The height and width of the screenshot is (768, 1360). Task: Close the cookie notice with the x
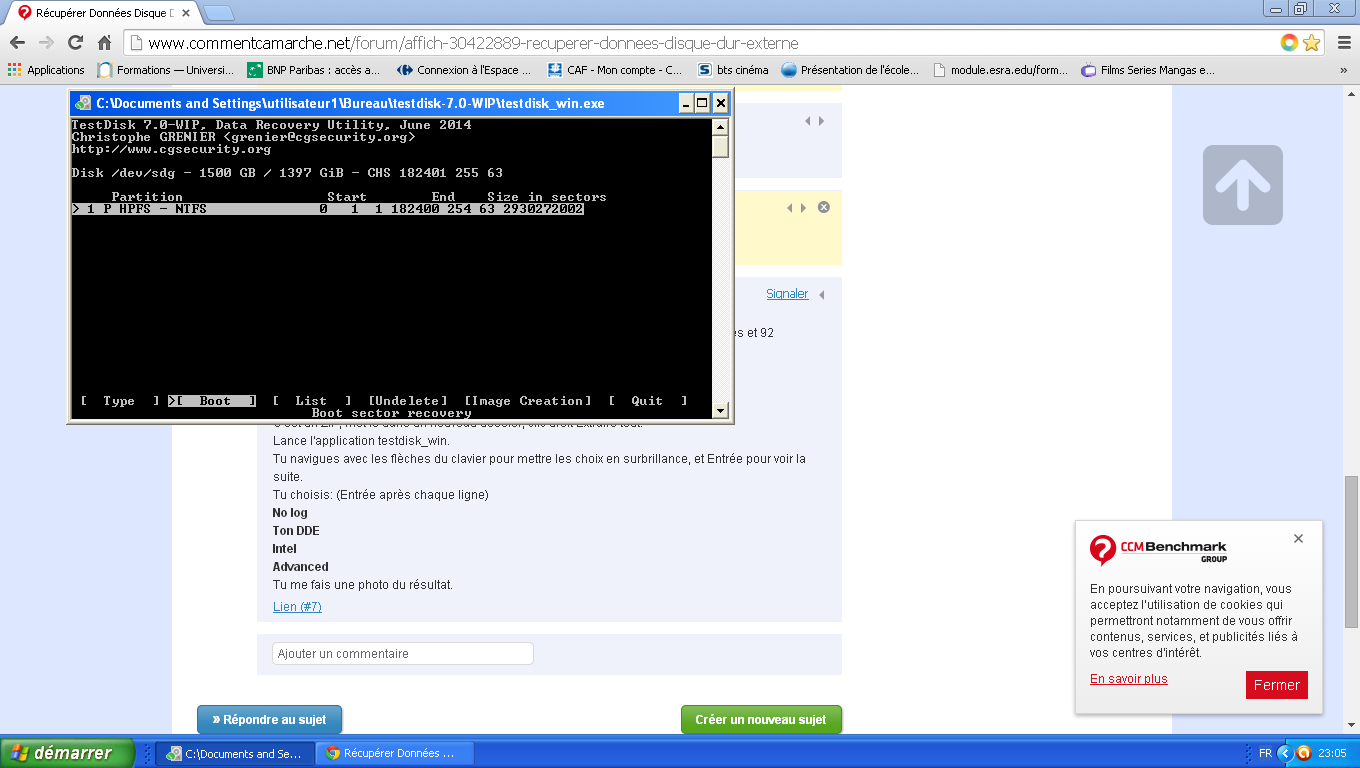coord(1298,538)
